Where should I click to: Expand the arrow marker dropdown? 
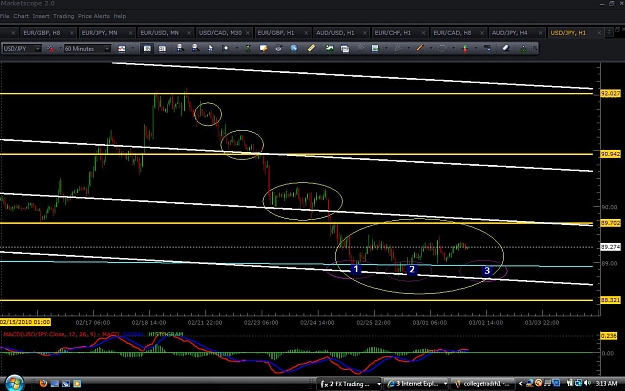coord(476,49)
